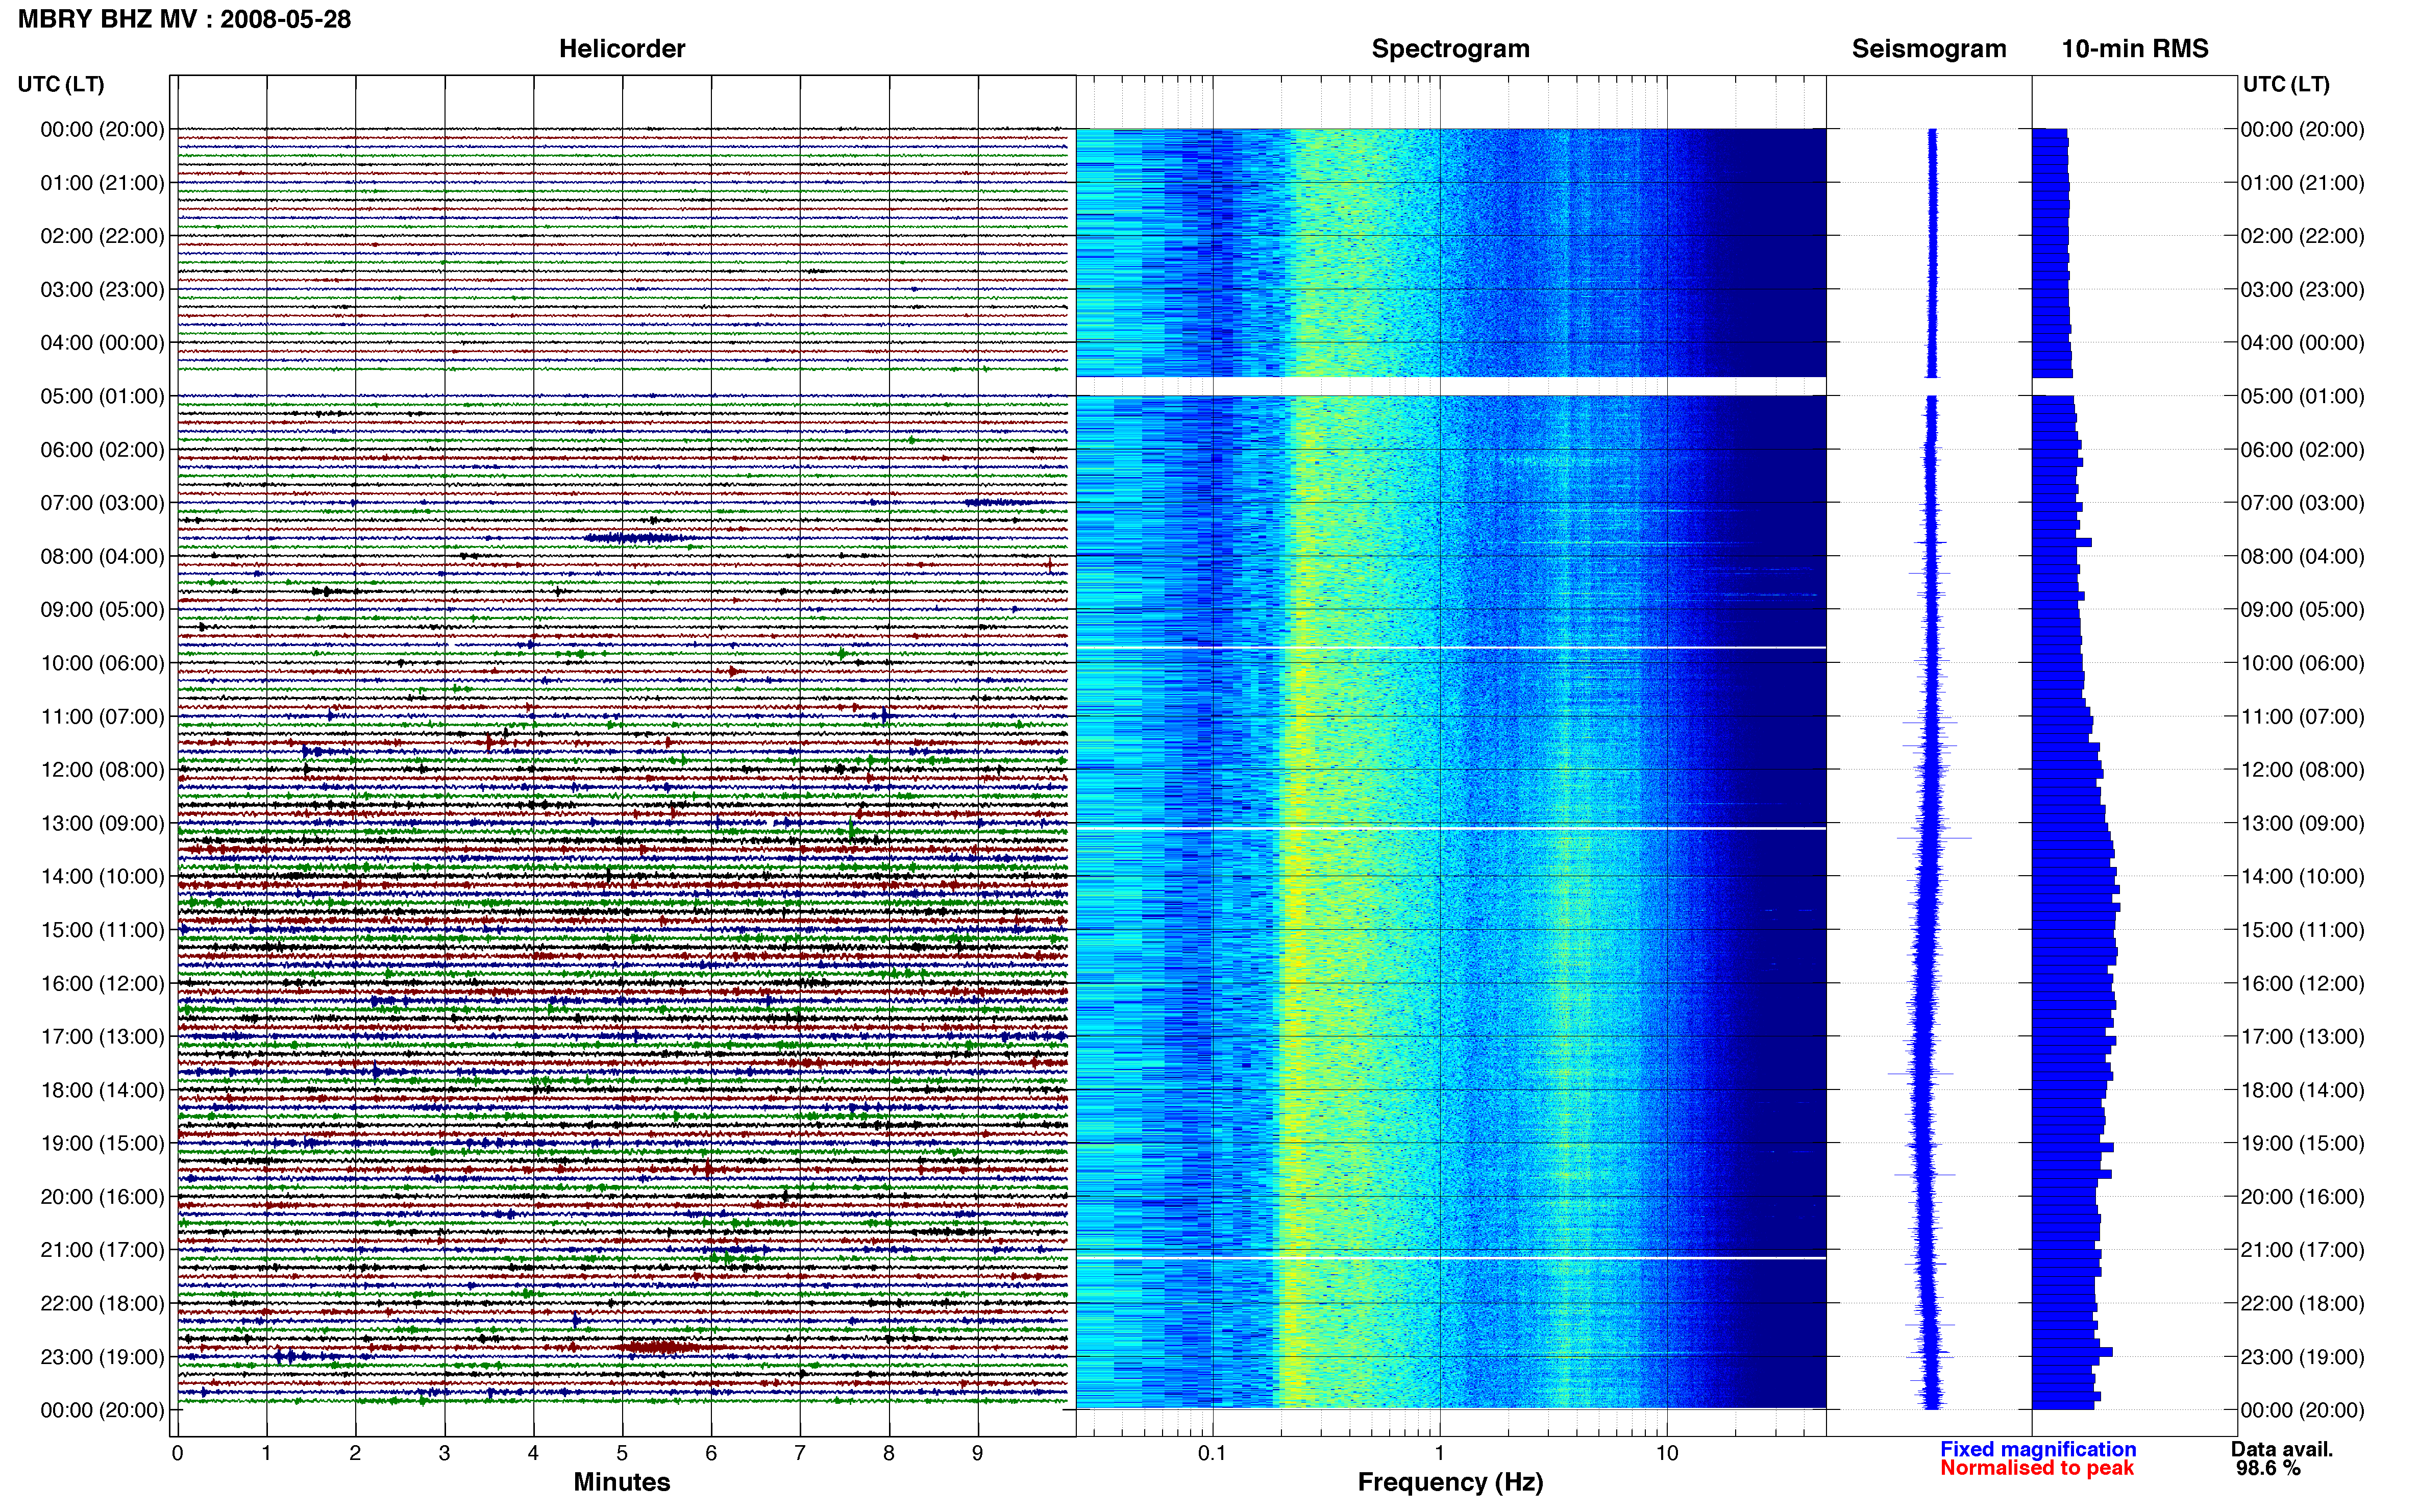Click RMS-side time label 18:00 (14:00)
The width and height of the screenshot is (2419, 1512).
[x=2302, y=1090]
